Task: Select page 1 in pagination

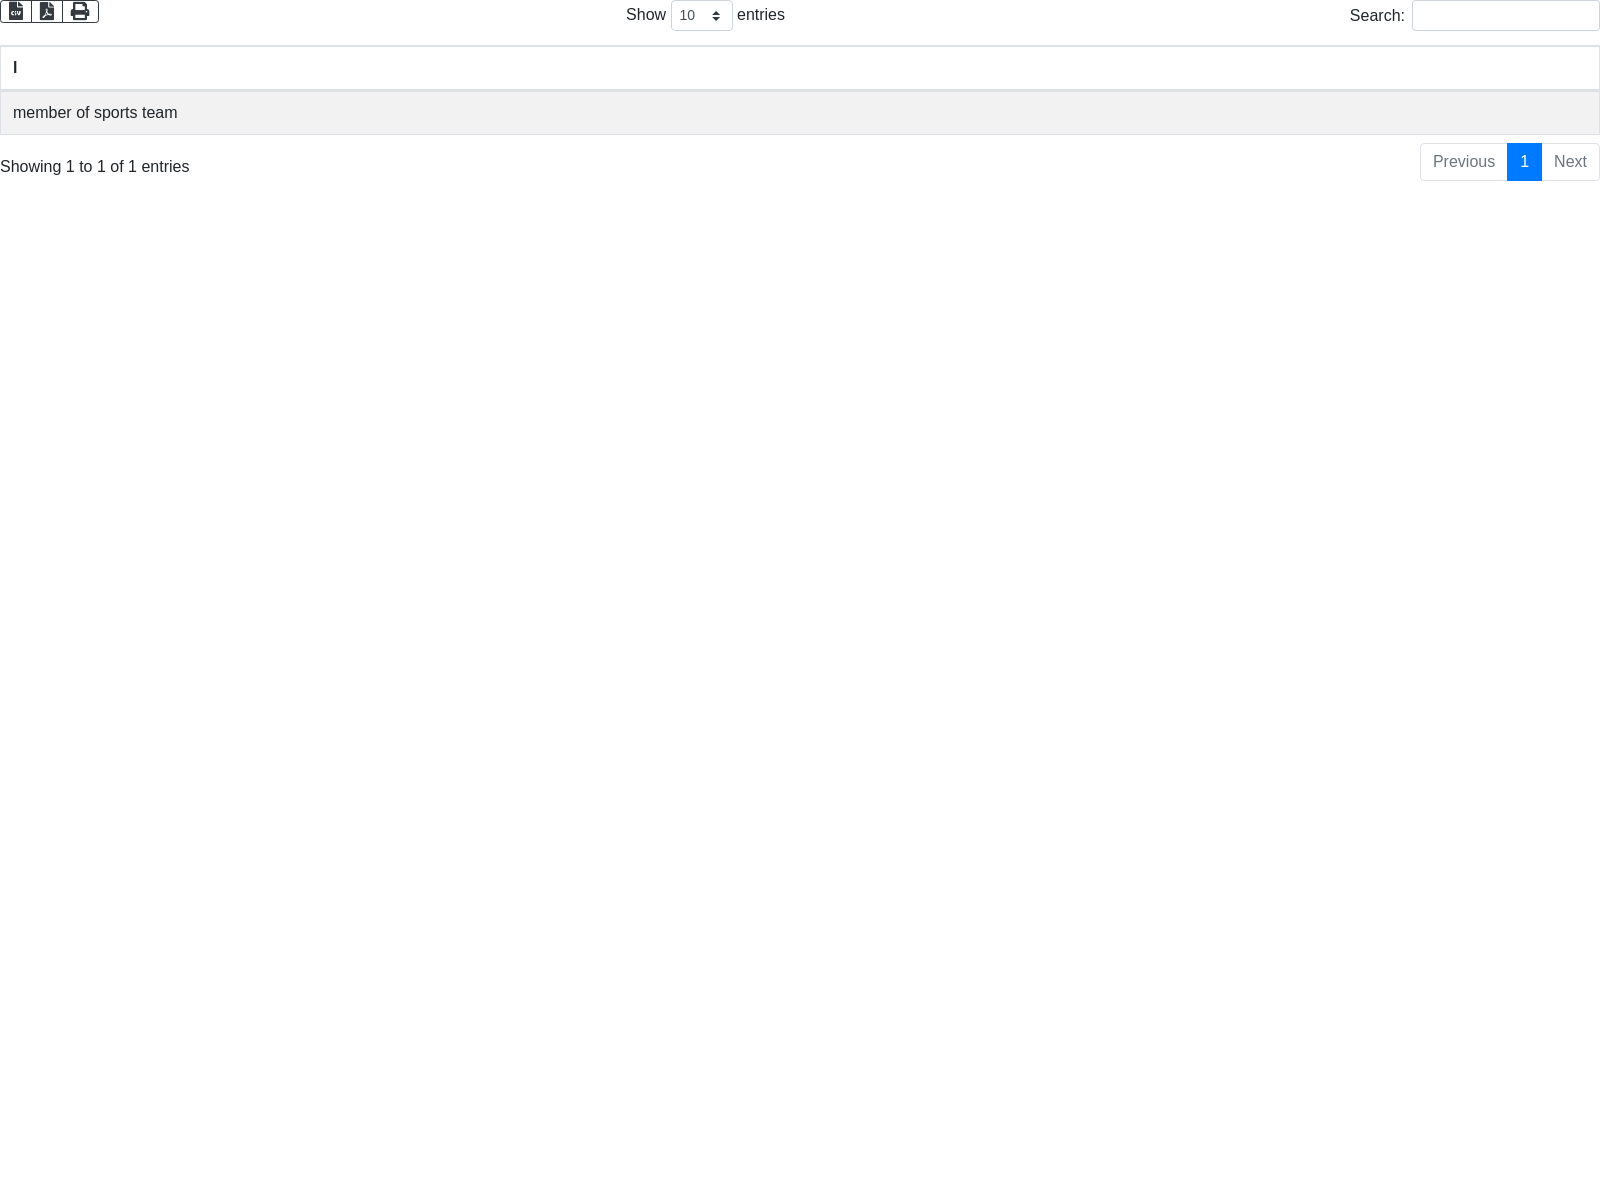Action: (1524, 162)
